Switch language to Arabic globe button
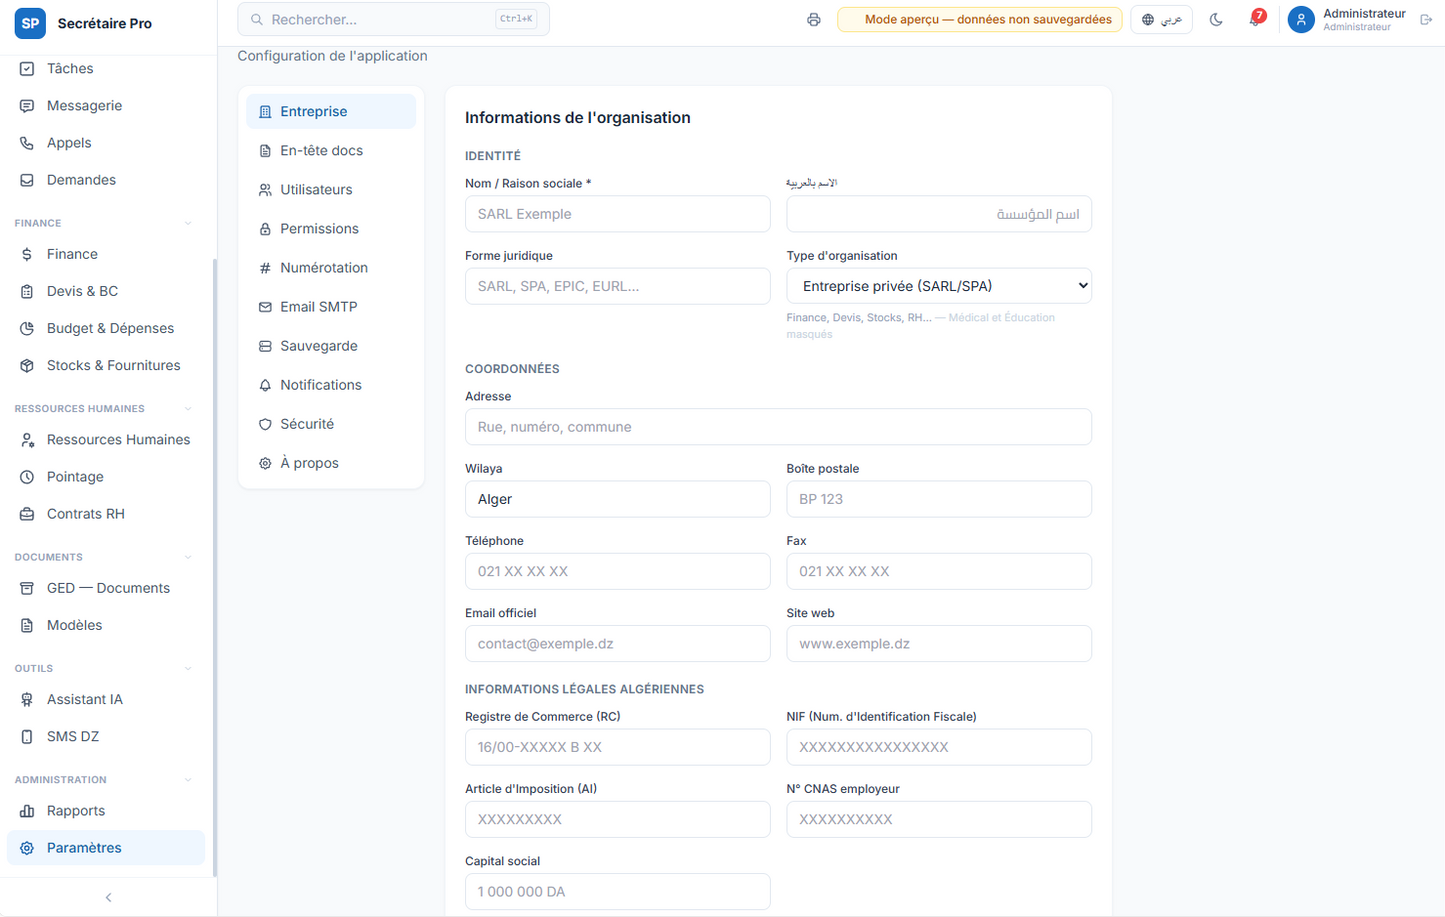1445x917 pixels. tap(1161, 20)
